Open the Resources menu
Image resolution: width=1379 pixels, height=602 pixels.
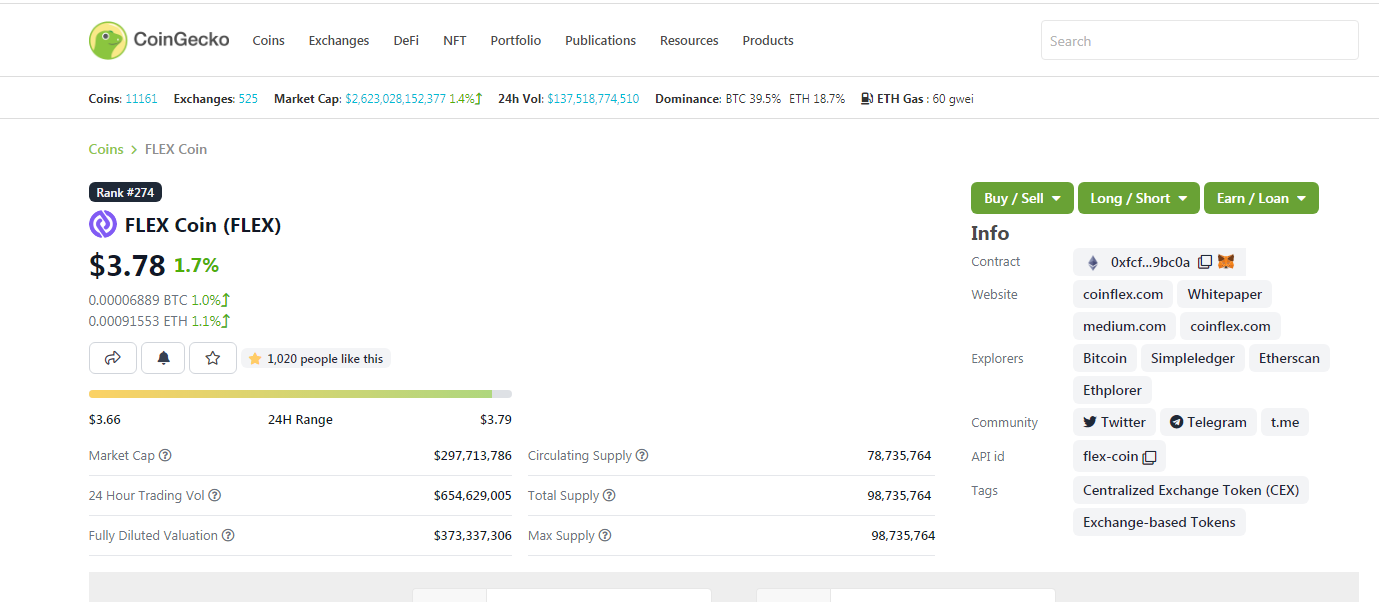[689, 40]
